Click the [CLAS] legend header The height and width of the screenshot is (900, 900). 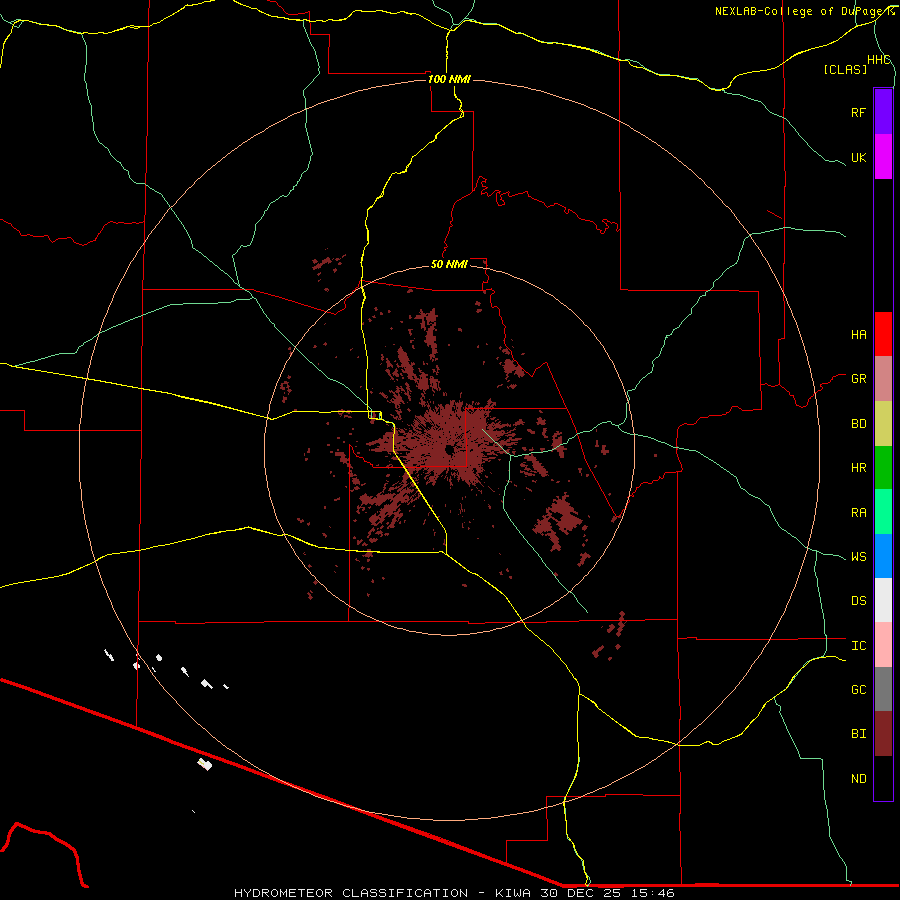tap(845, 69)
